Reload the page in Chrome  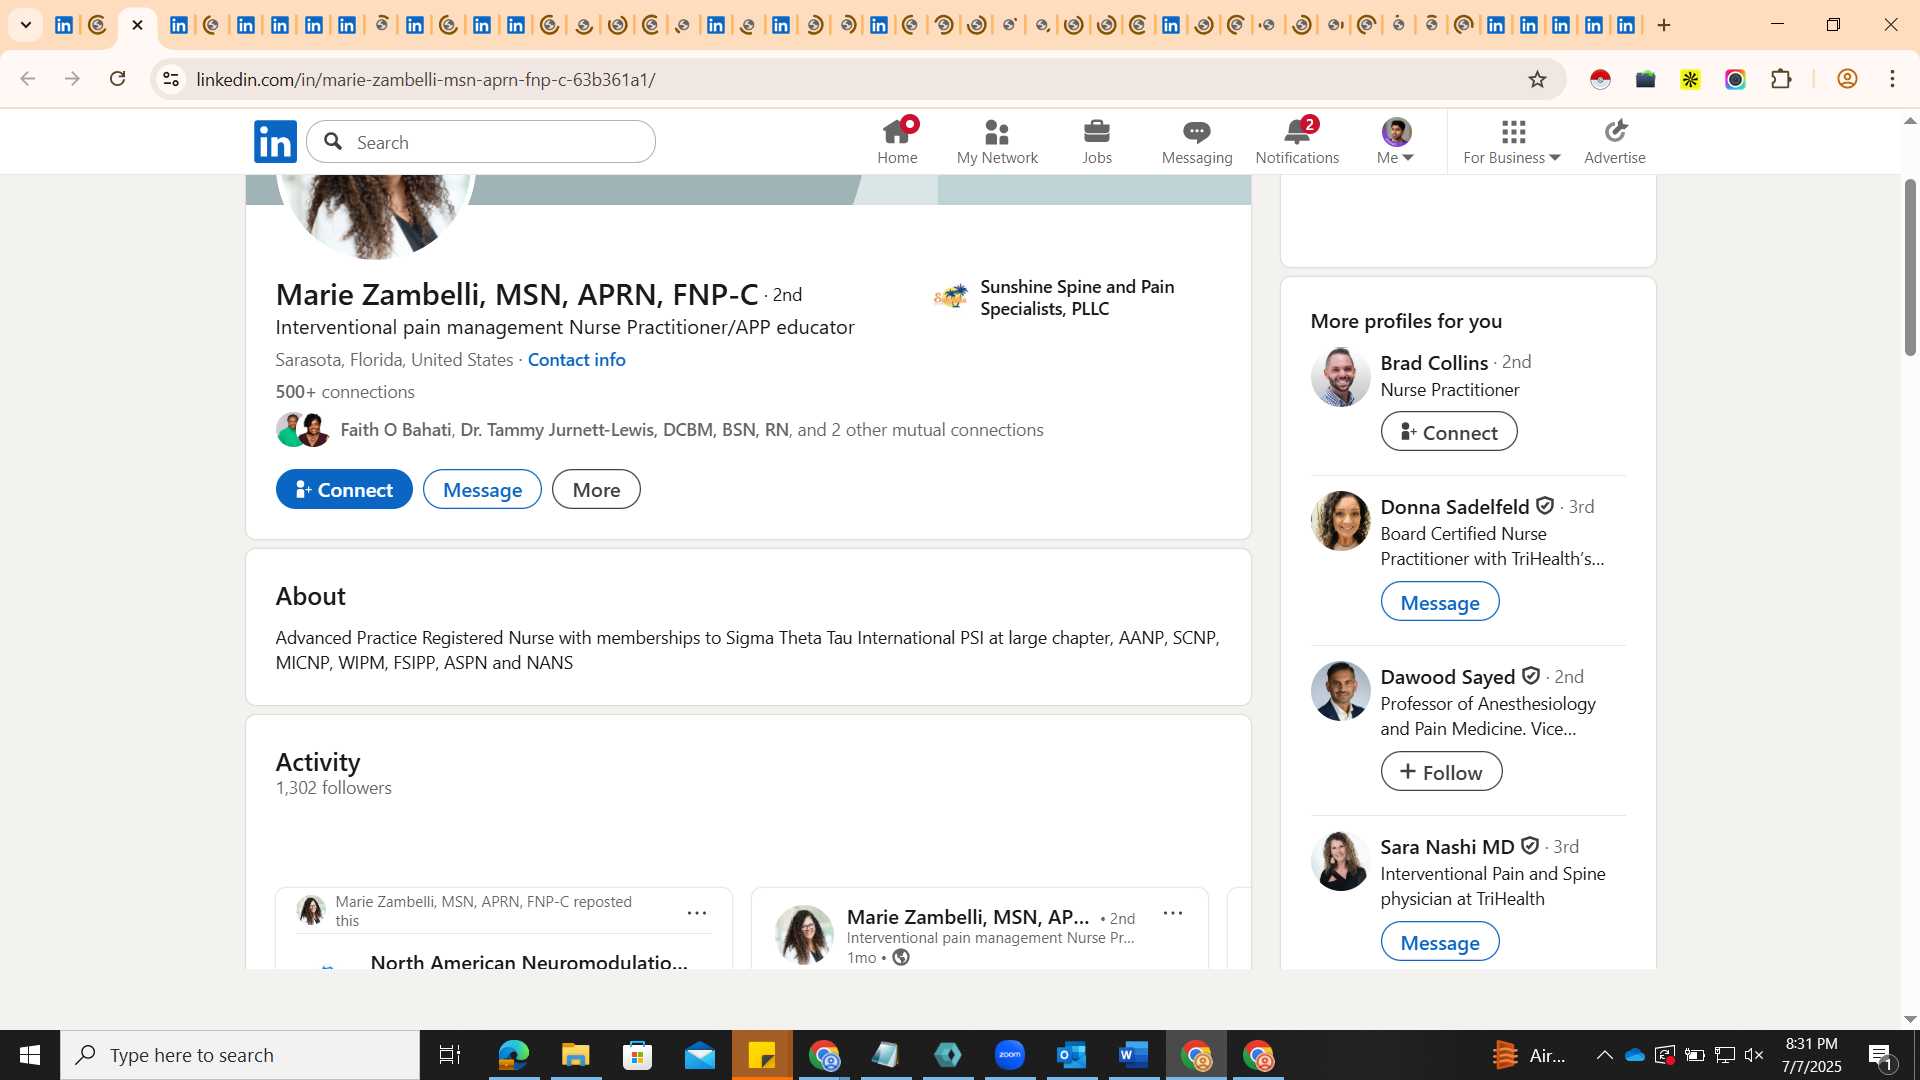[x=117, y=79]
